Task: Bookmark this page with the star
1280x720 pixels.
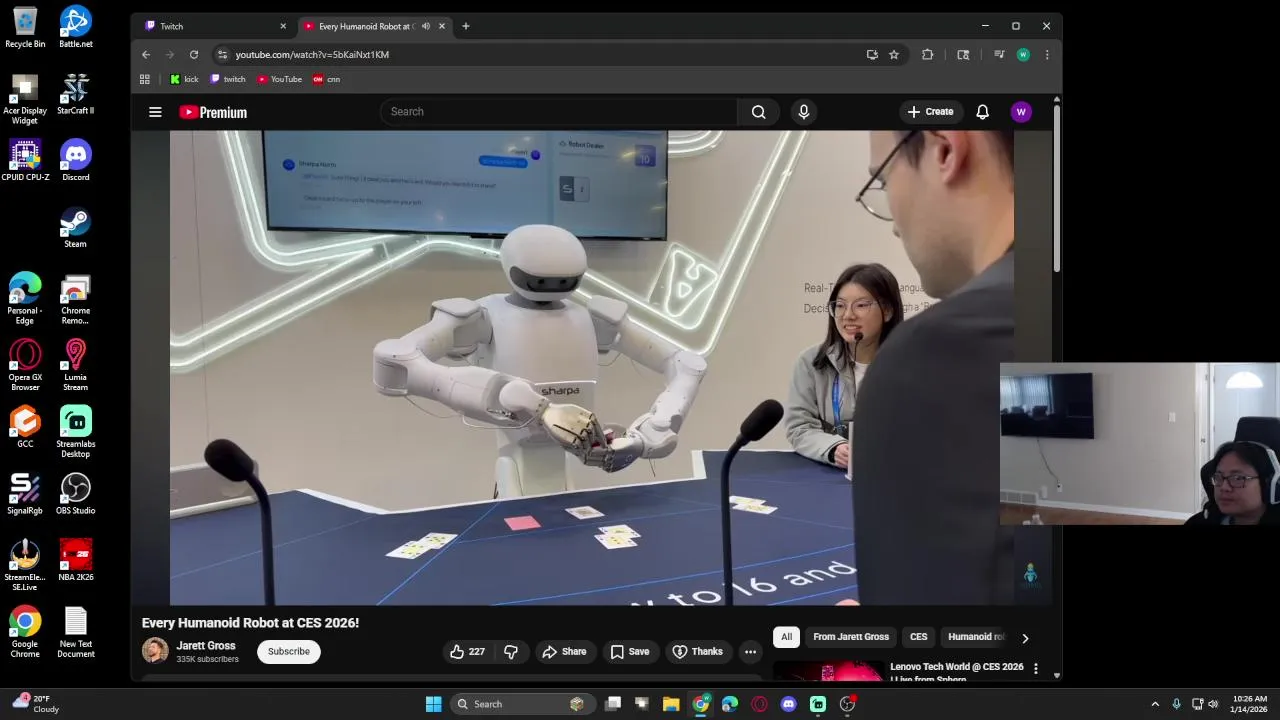Action: (894, 55)
